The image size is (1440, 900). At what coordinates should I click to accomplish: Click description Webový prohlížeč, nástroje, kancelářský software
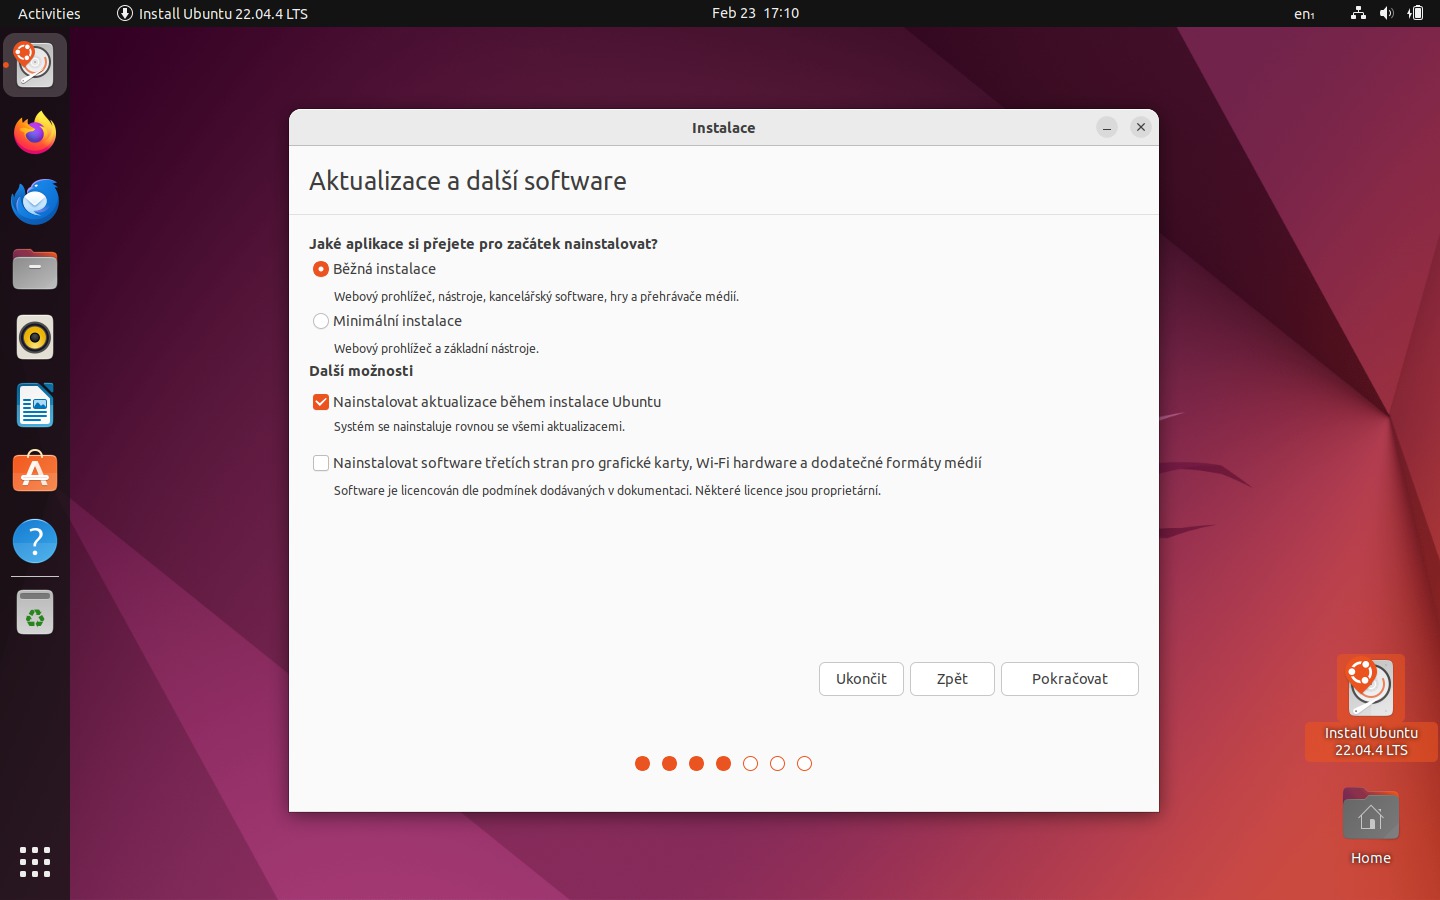(536, 297)
